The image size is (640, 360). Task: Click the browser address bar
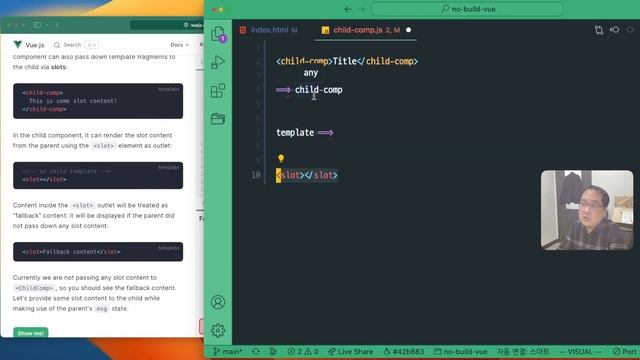(x=167, y=25)
